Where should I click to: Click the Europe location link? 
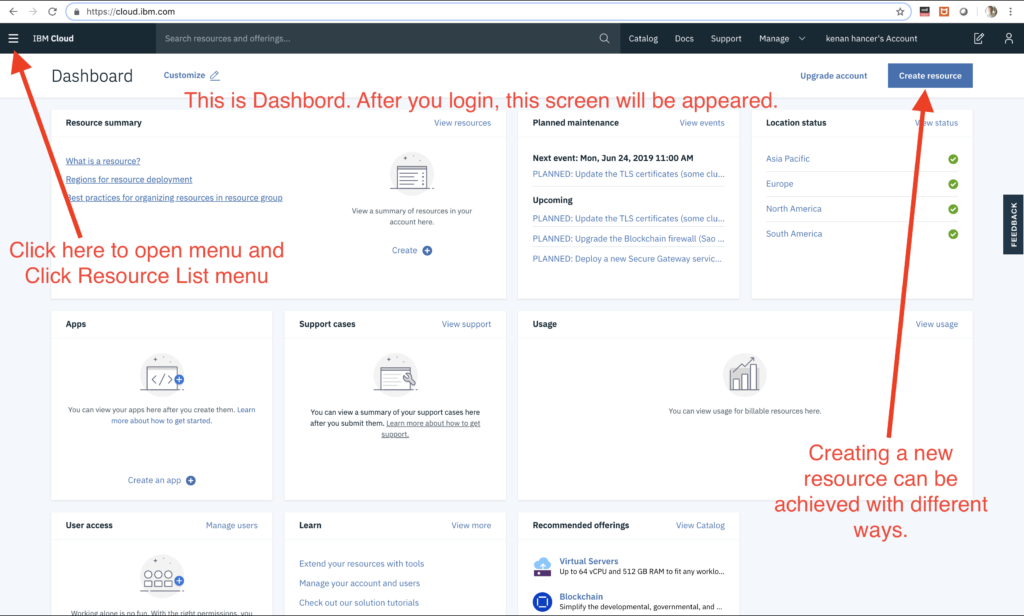(x=780, y=184)
